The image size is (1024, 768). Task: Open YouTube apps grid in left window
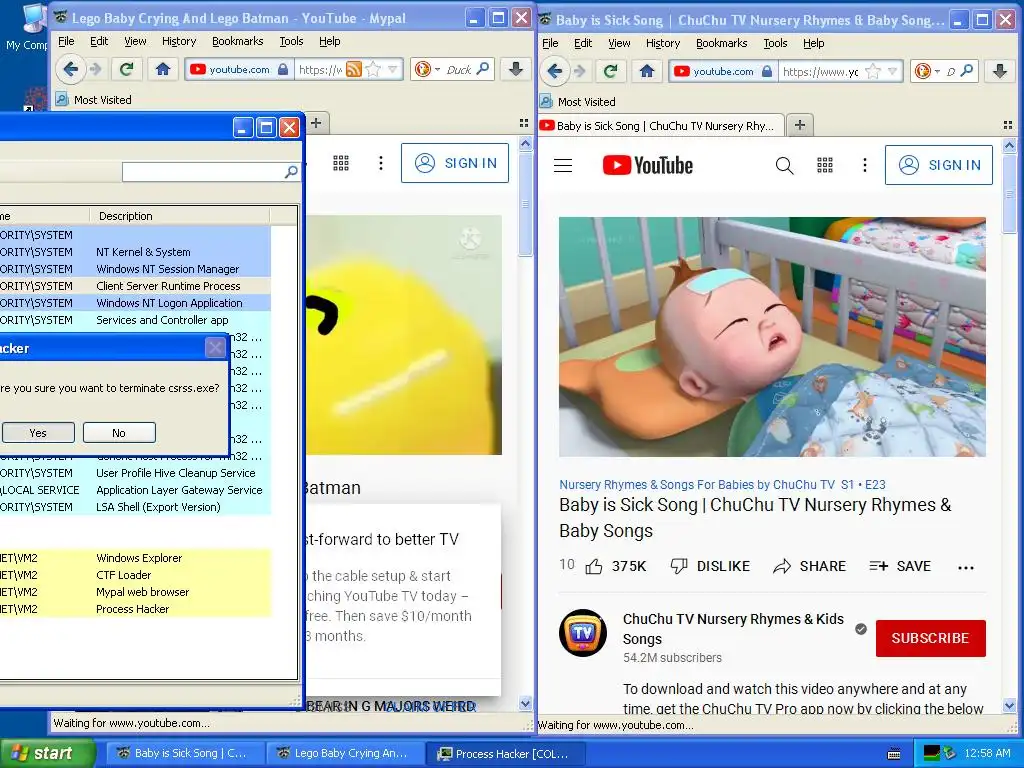click(x=341, y=163)
